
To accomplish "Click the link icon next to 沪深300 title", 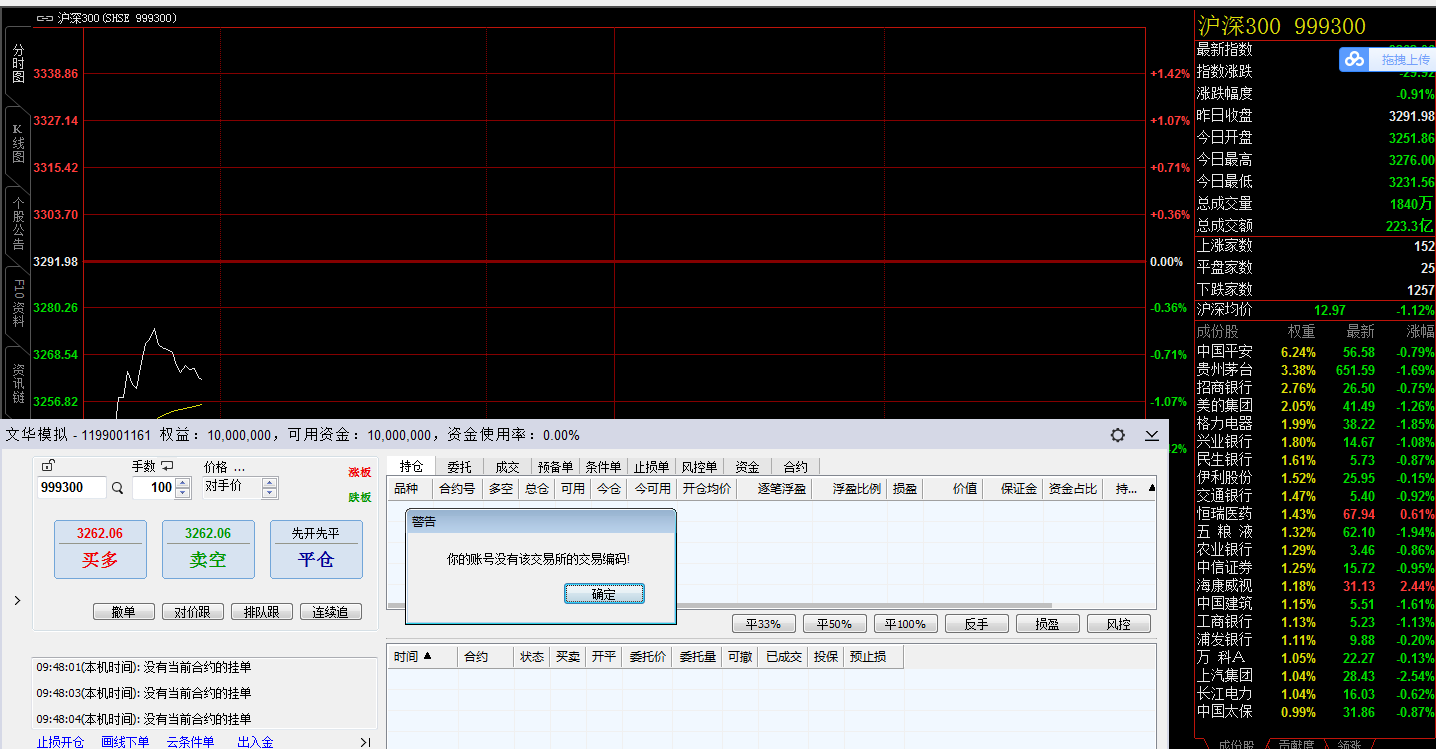I will (x=45, y=18).
